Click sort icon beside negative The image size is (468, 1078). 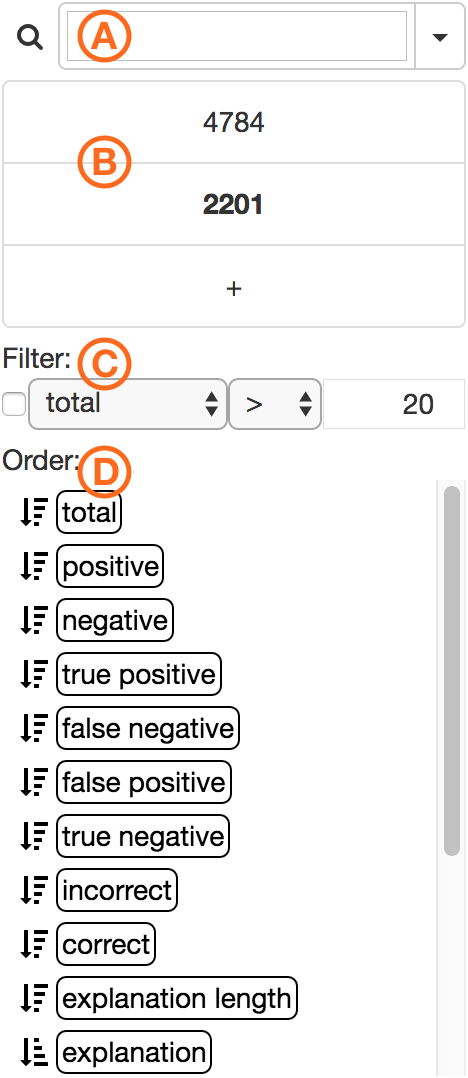point(34,620)
